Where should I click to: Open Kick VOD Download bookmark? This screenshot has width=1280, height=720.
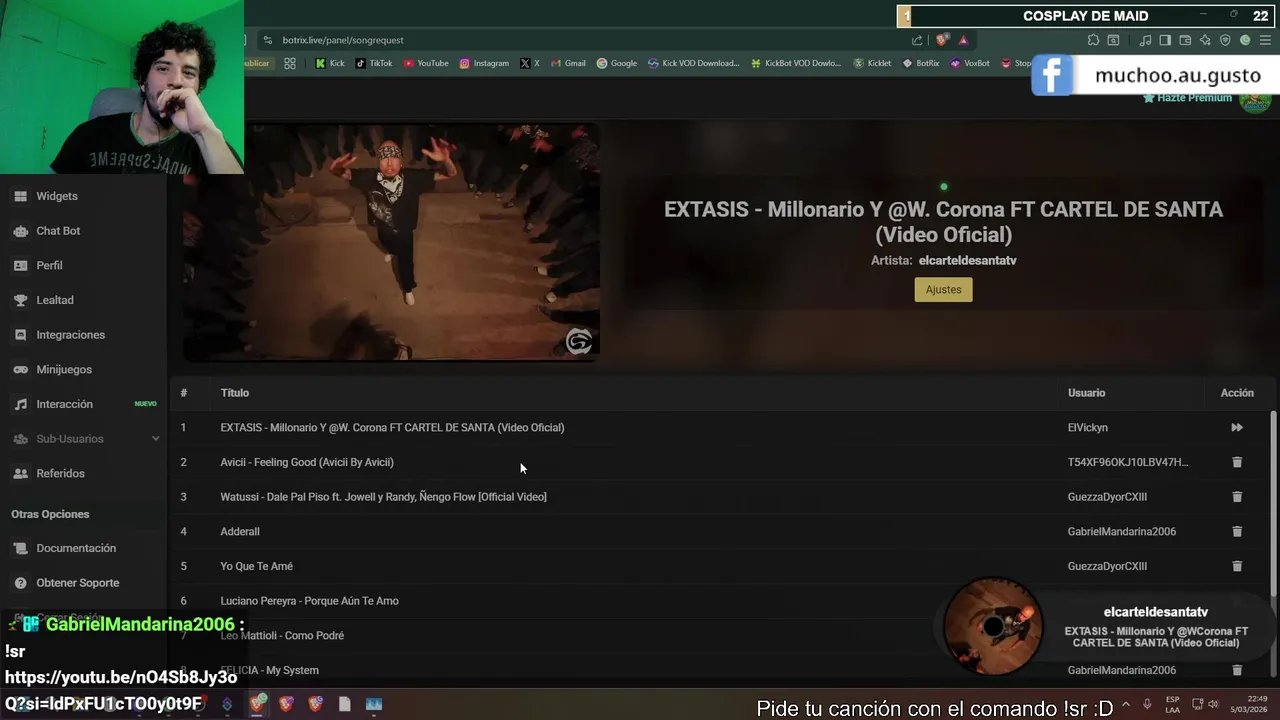(694, 63)
